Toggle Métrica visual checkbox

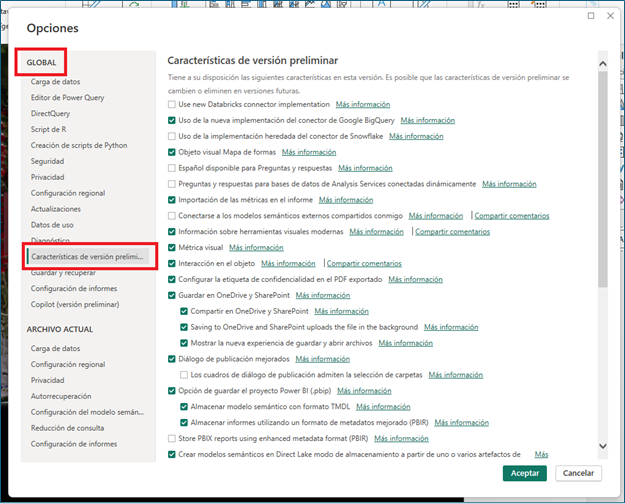172,247
